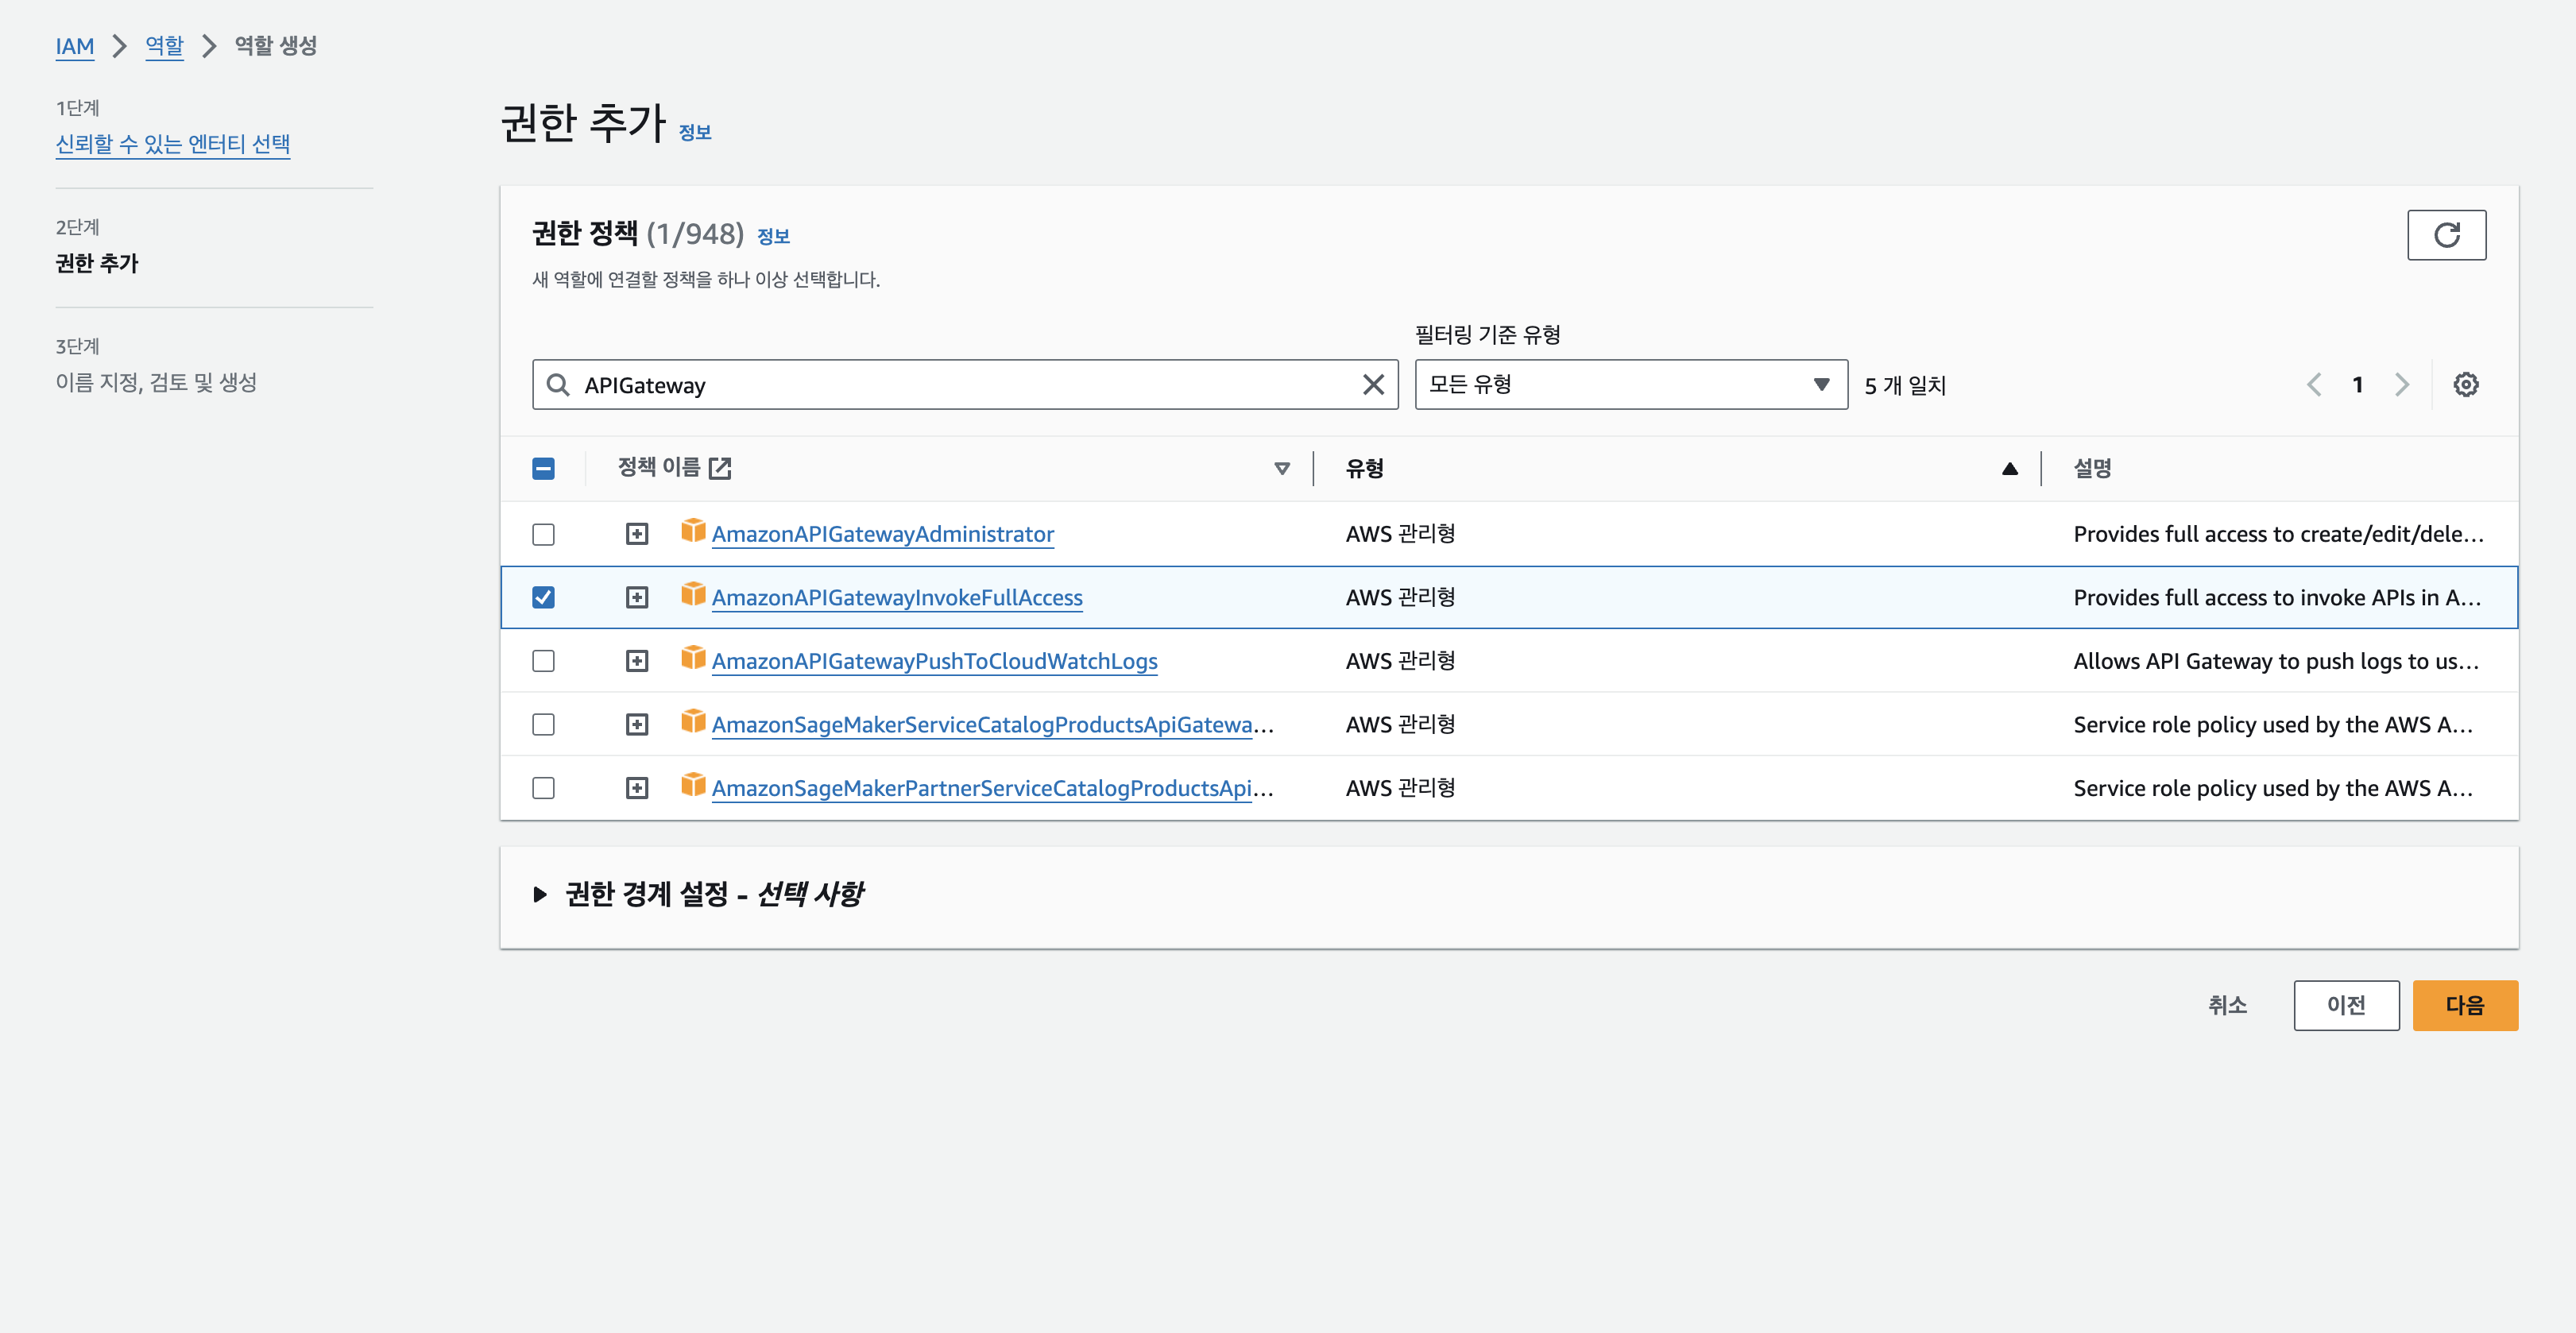Screen dimensions: 2576x1333
Task: Click into the policy search field
Action: 960,385
